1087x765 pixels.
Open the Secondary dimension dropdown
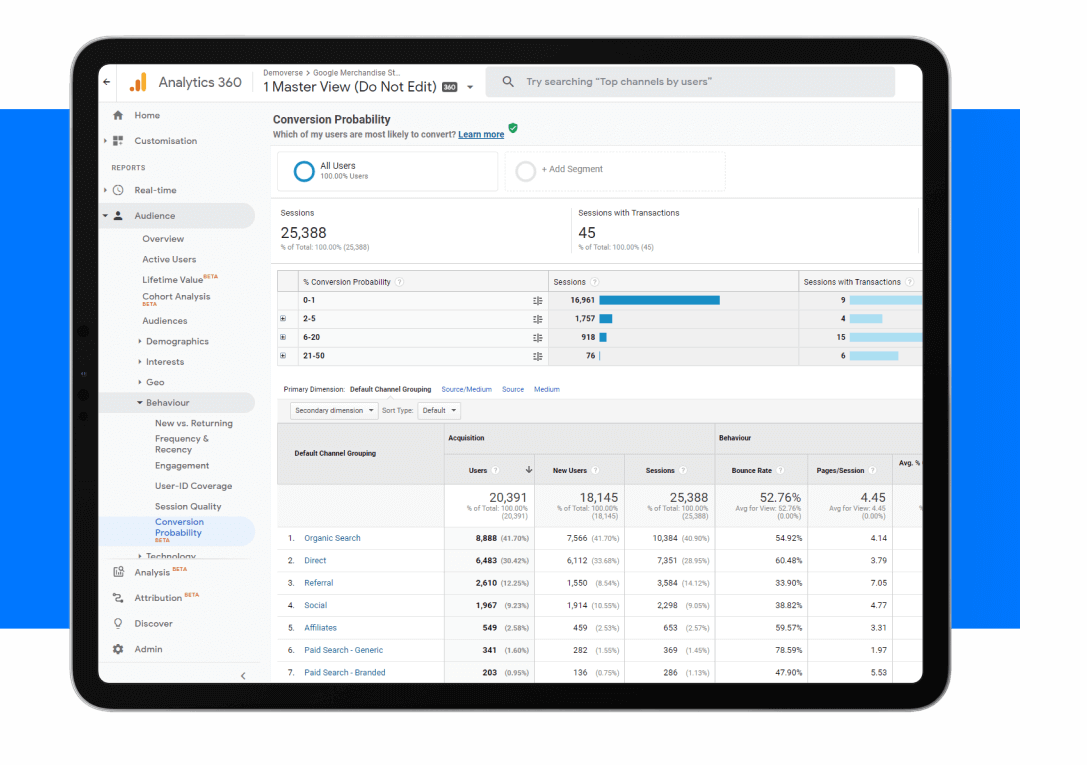tap(334, 410)
